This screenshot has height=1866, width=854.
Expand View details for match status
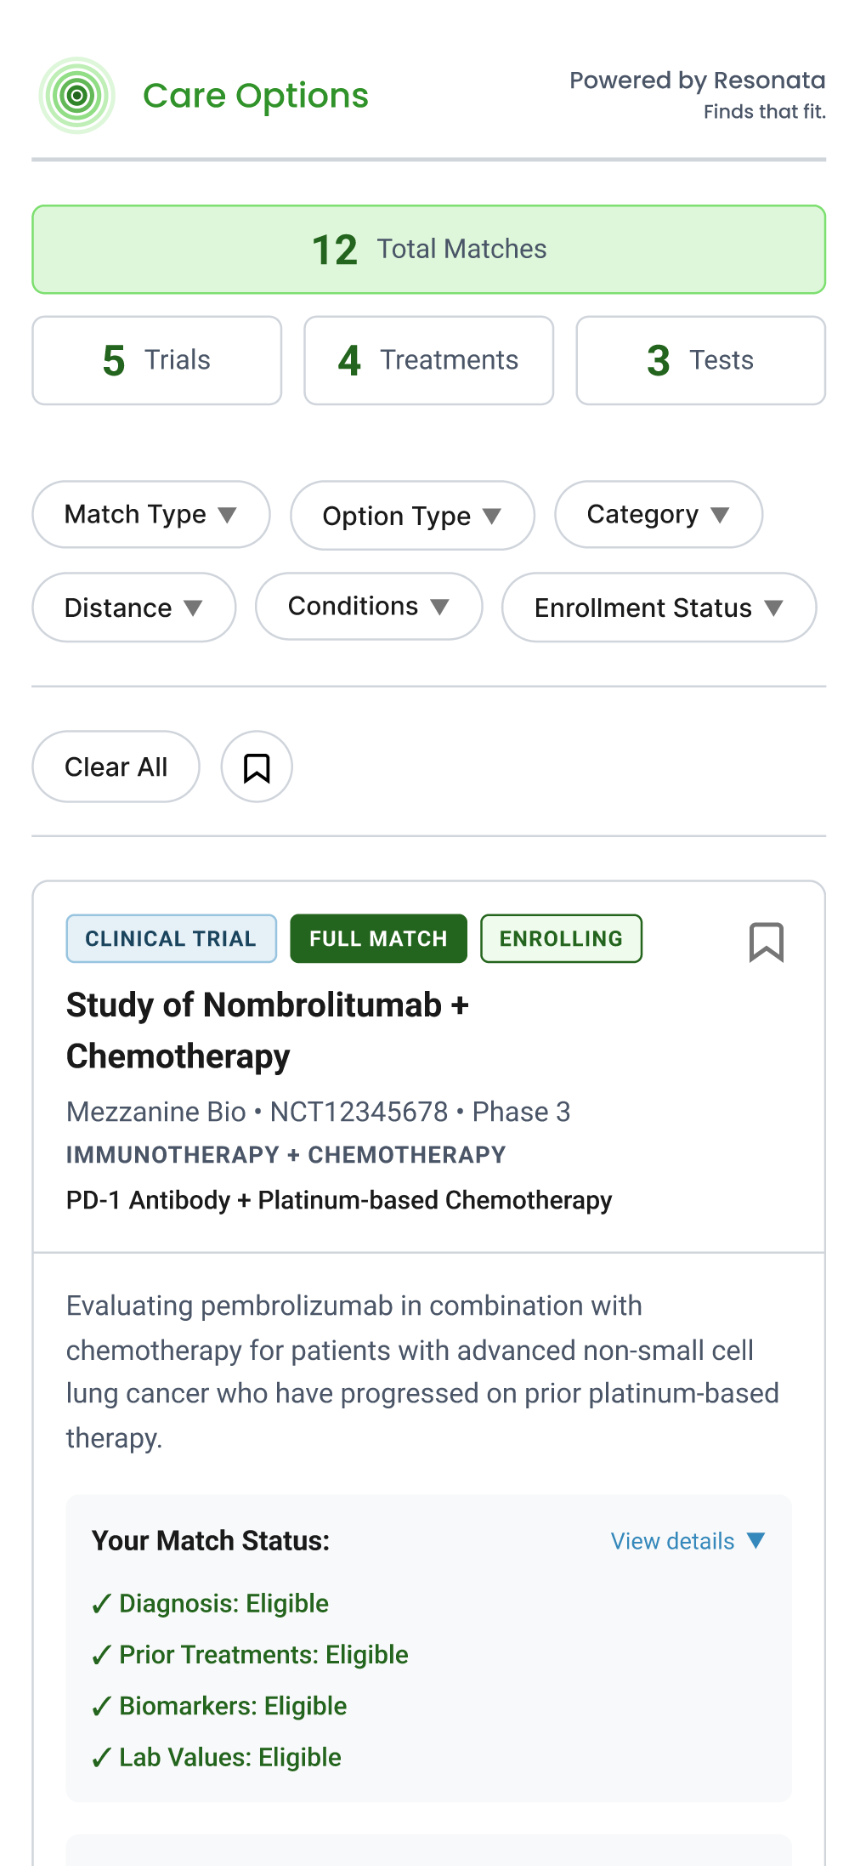[x=687, y=1541]
